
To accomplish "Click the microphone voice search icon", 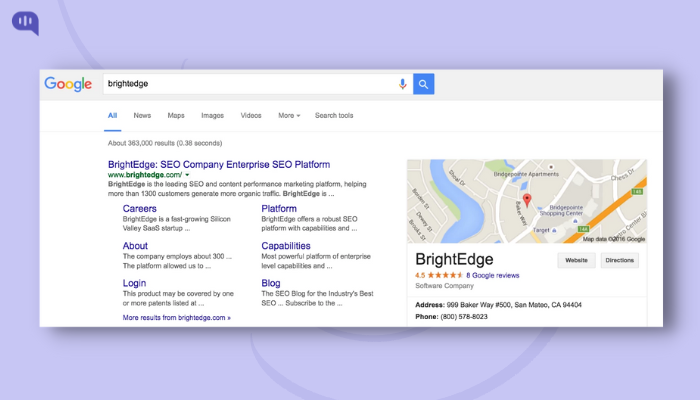I will pos(403,84).
